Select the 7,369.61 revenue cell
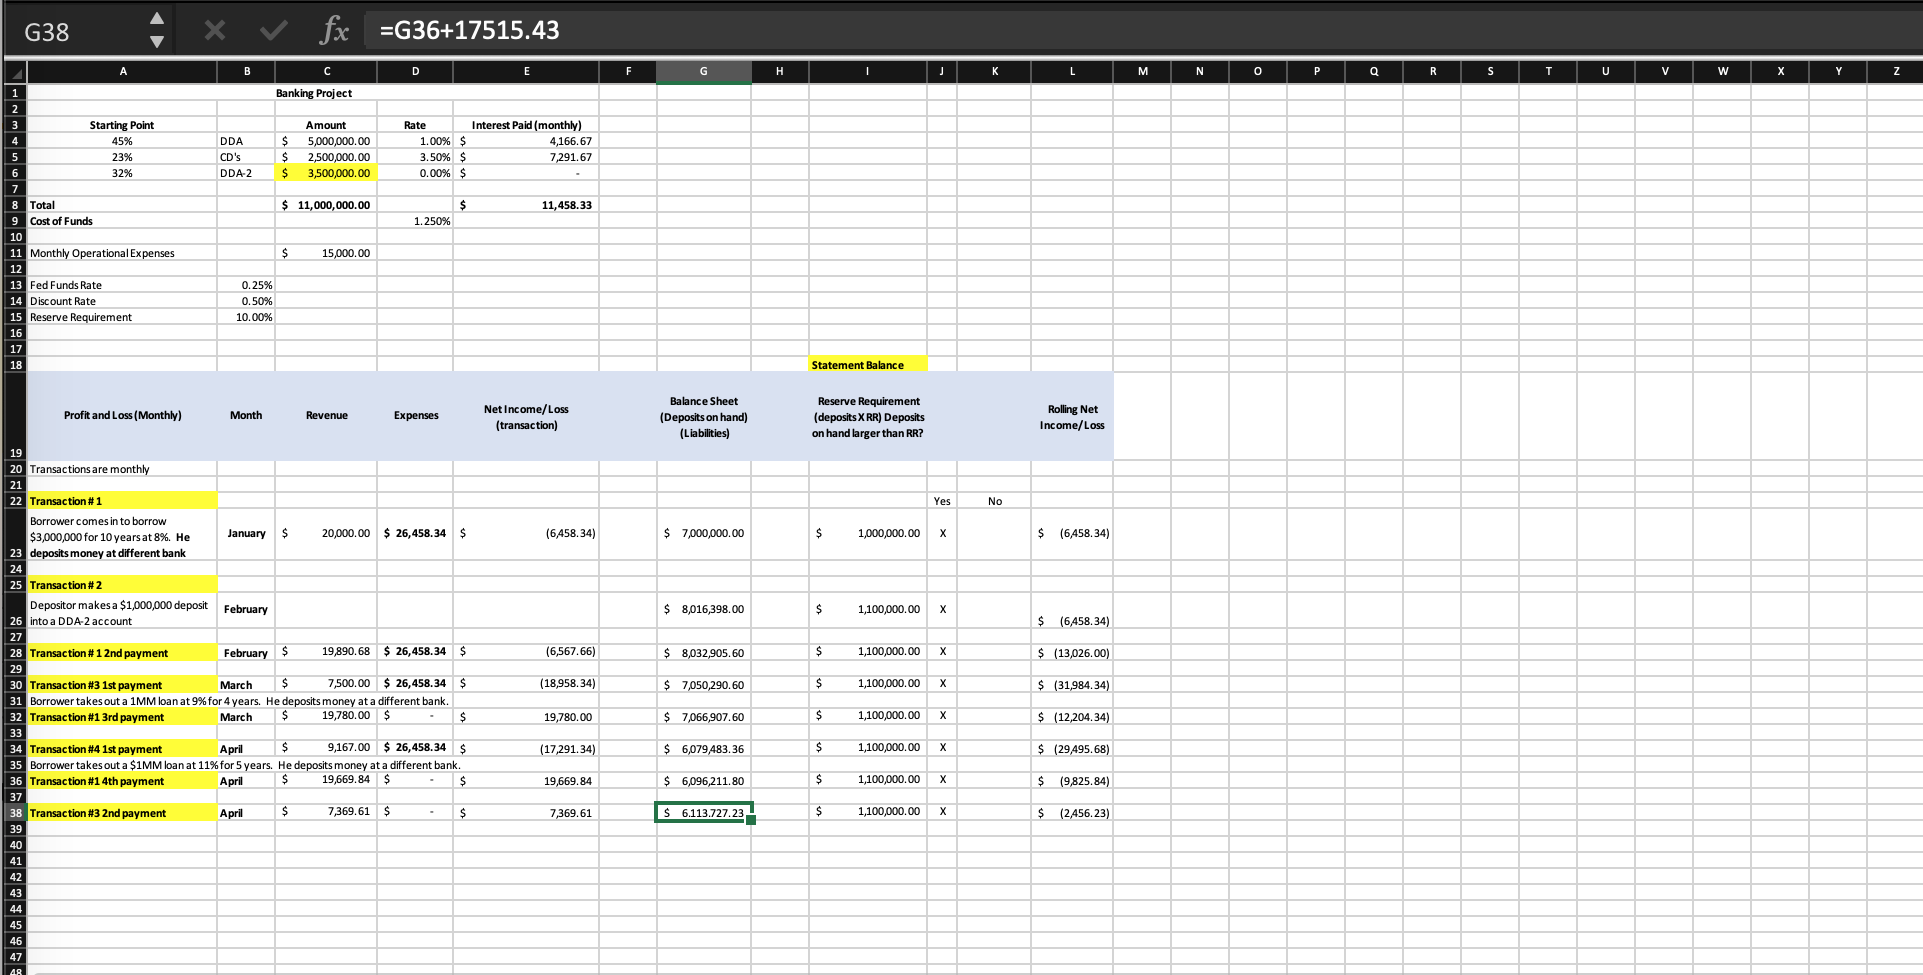The height and width of the screenshot is (975, 1923). point(326,811)
